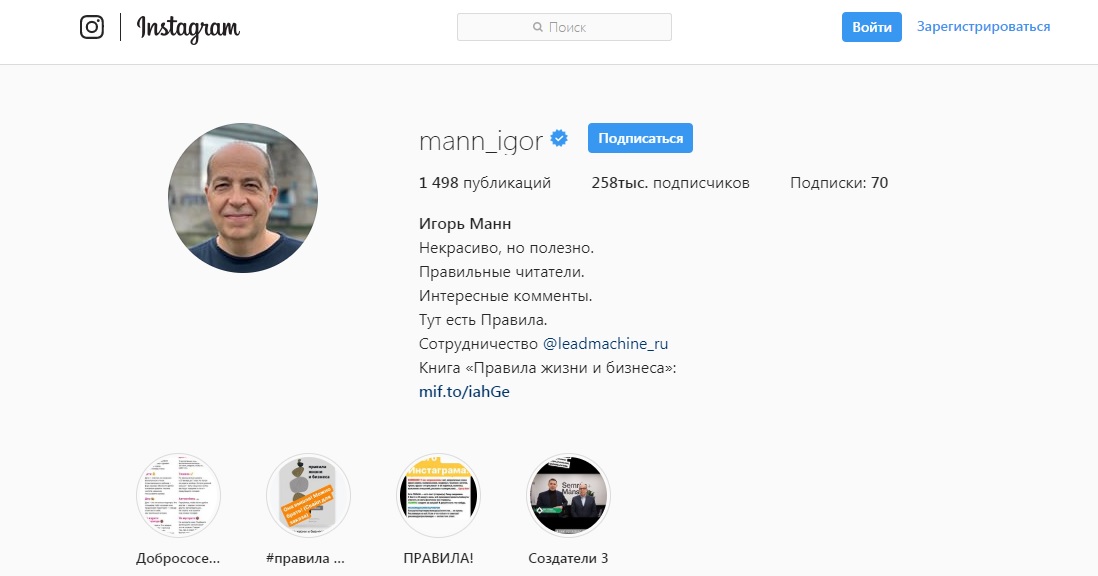
Task: Click the magnifier icon in search box
Action: point(538,27)
